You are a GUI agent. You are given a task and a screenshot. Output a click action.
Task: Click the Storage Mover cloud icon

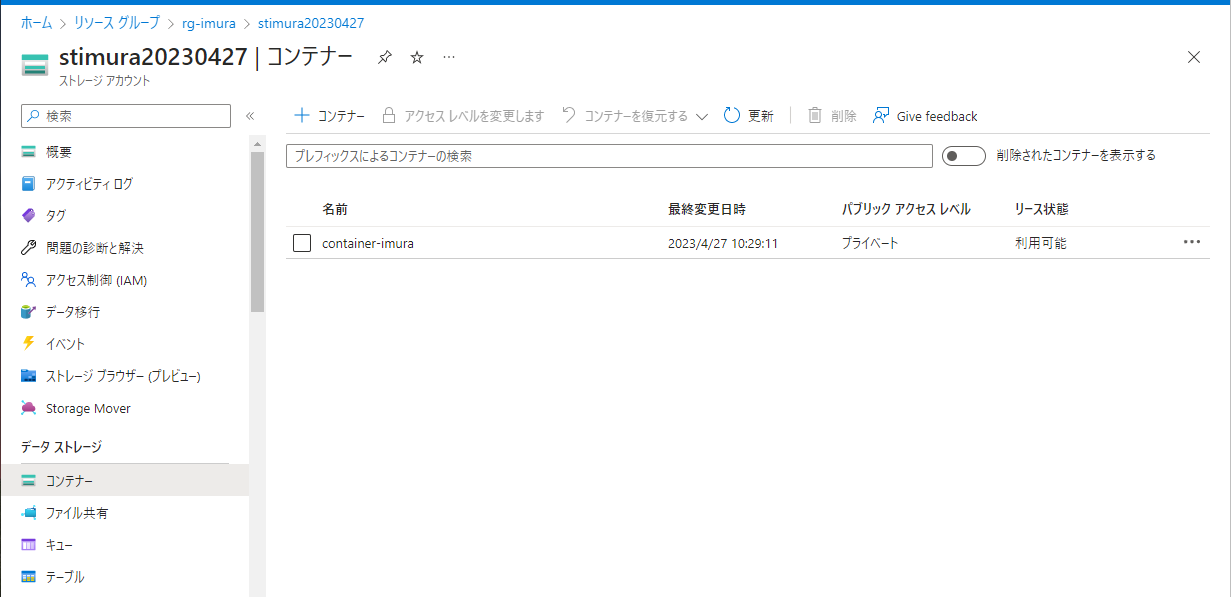pos(28,408)
